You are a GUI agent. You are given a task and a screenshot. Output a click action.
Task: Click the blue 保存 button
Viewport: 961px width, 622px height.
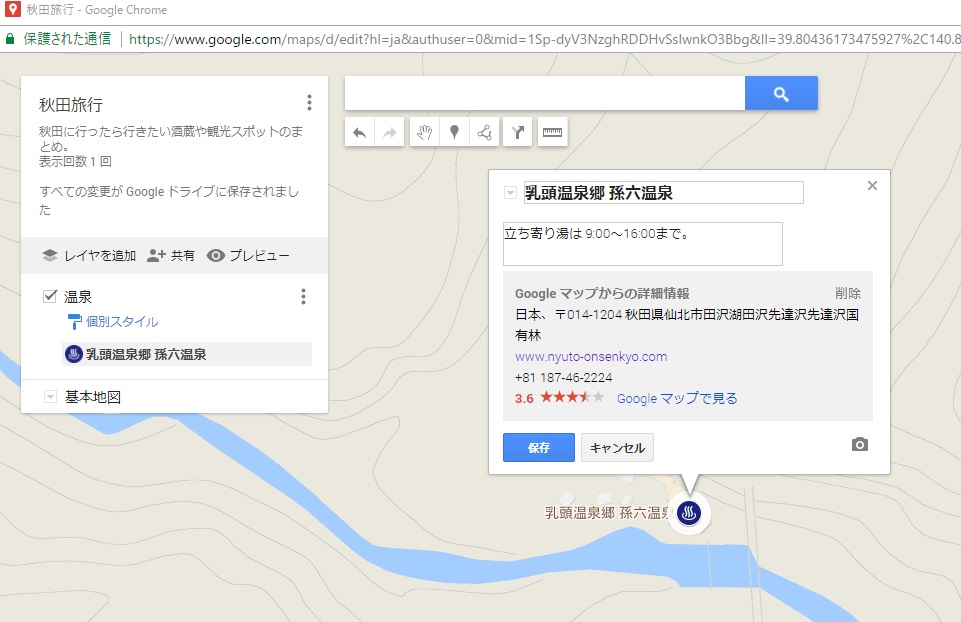539,447
